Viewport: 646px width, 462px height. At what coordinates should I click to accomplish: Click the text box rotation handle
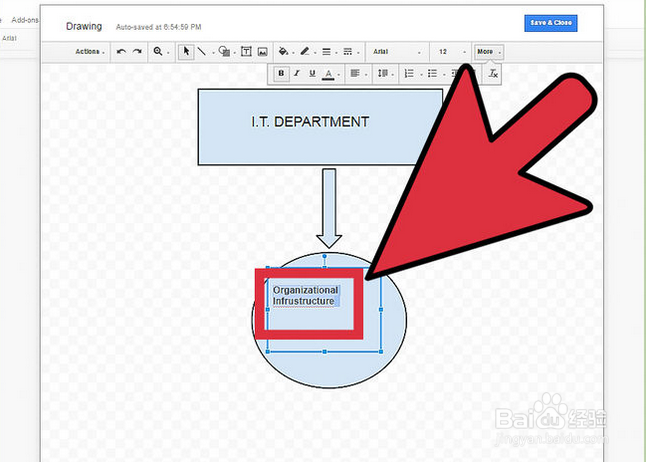[x=325, y=256]
